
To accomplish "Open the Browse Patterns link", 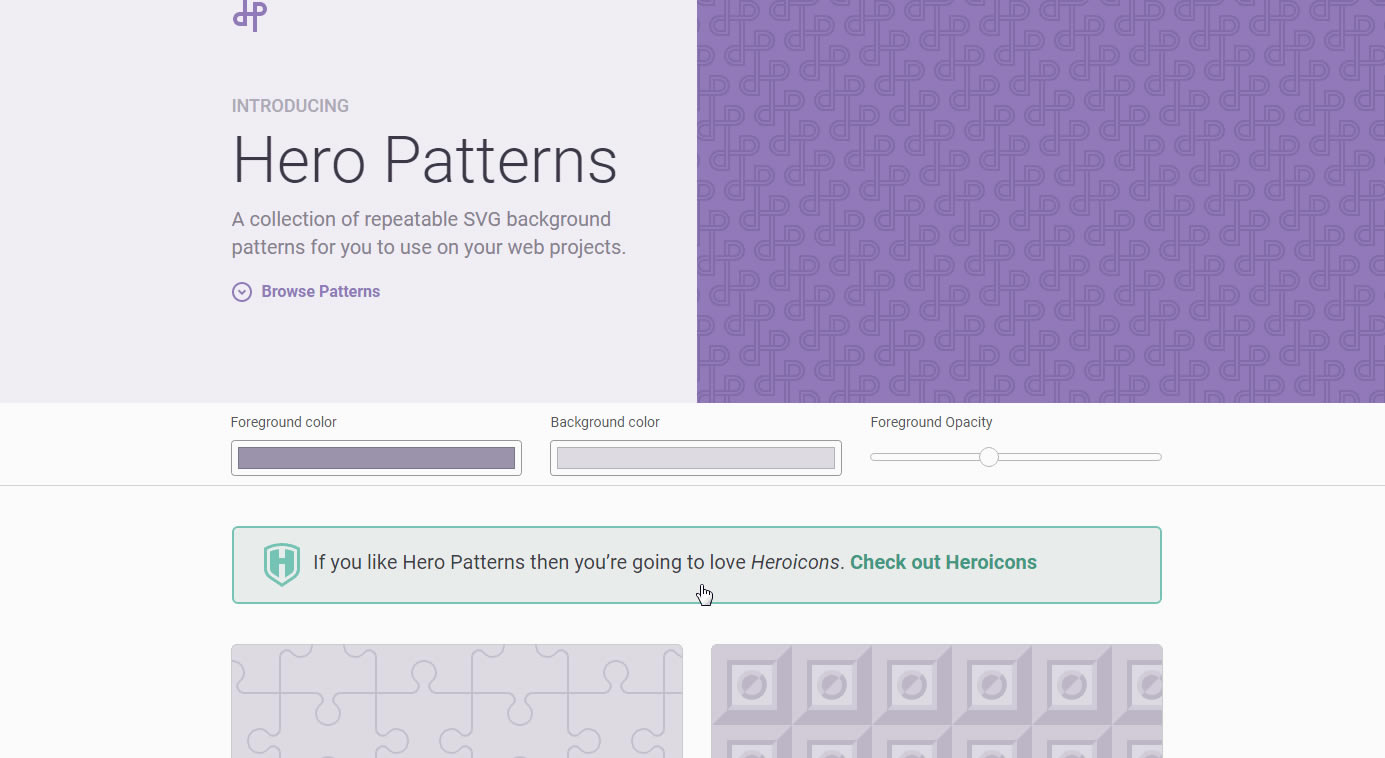I will point(320,292).
